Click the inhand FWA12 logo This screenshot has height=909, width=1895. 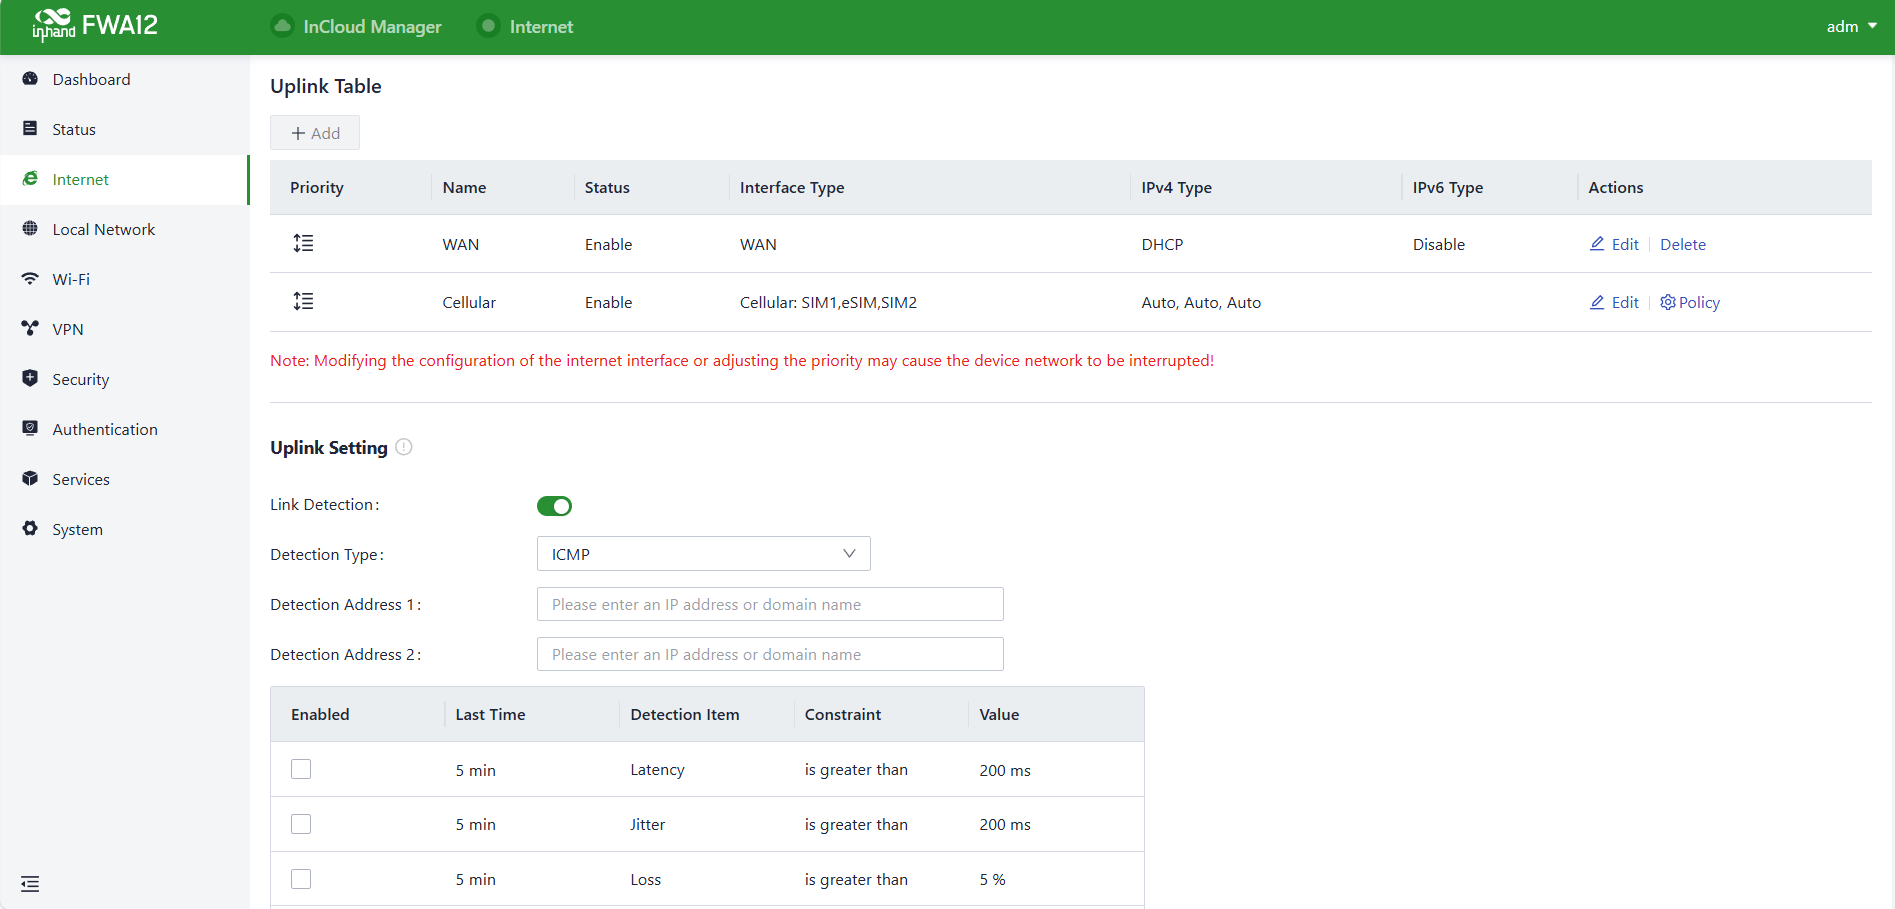[95, 25]
